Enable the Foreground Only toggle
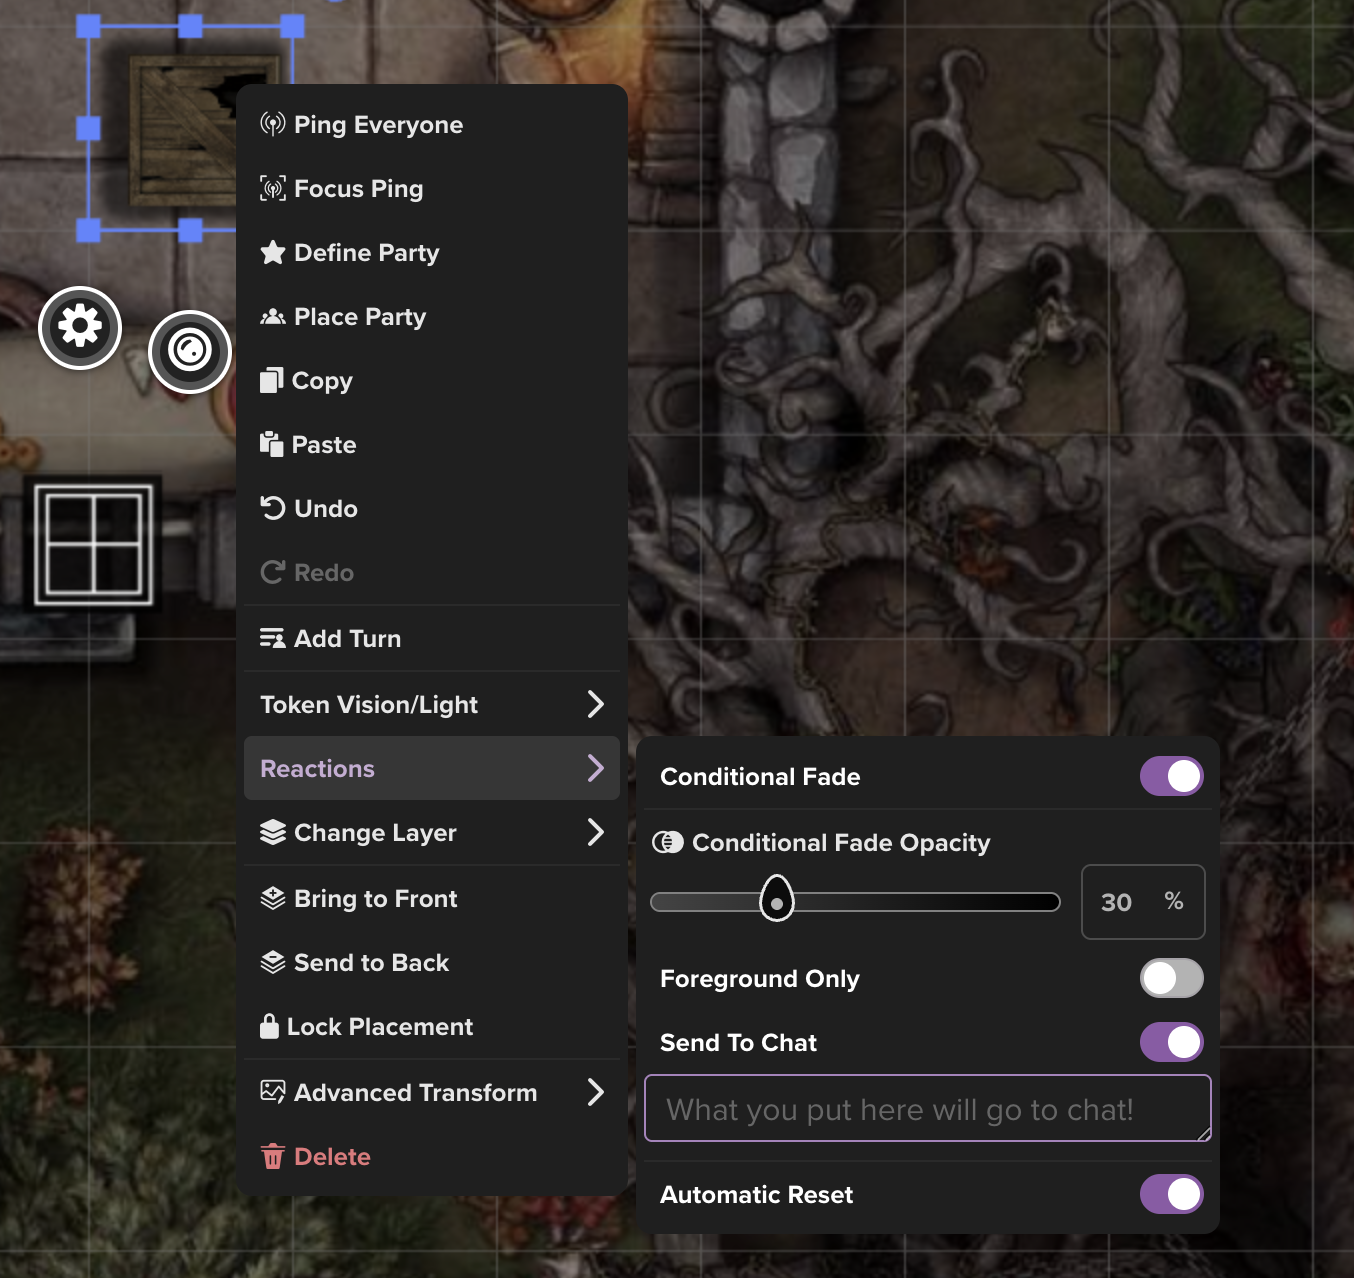This screenshot has height=1278, width=1354. coord(1171,978)
